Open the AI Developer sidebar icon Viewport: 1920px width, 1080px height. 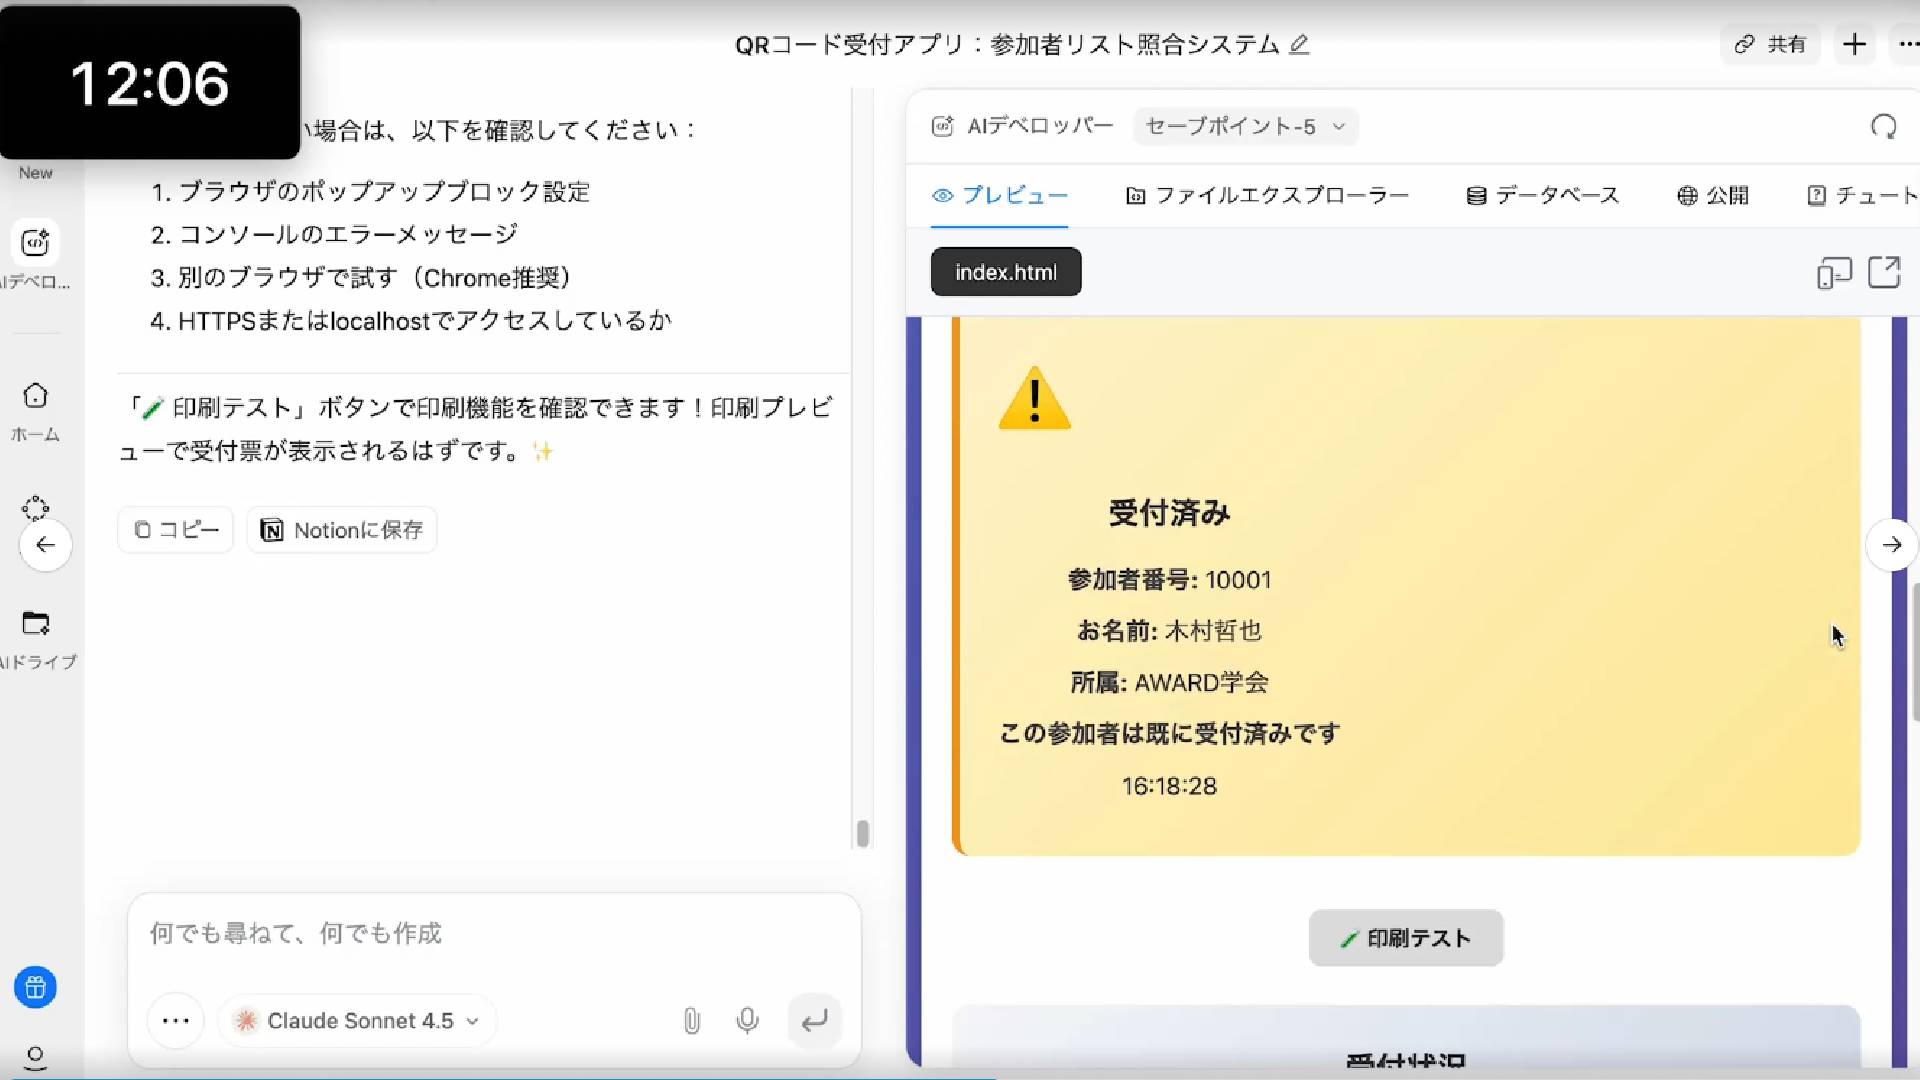[x=35, y=243]
